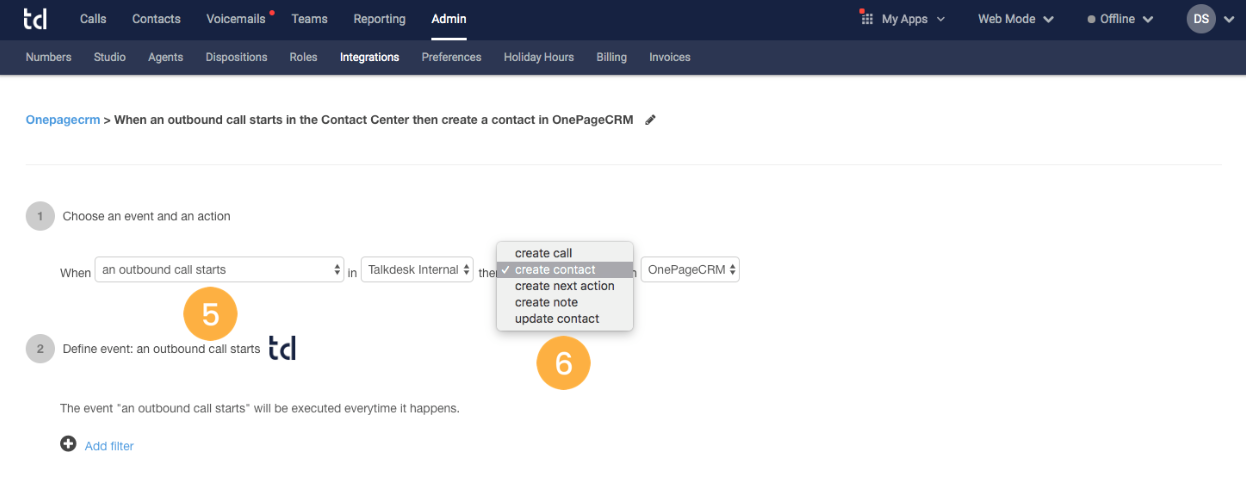Click the Talkdesk logo in the top bar

pos(36,19)
